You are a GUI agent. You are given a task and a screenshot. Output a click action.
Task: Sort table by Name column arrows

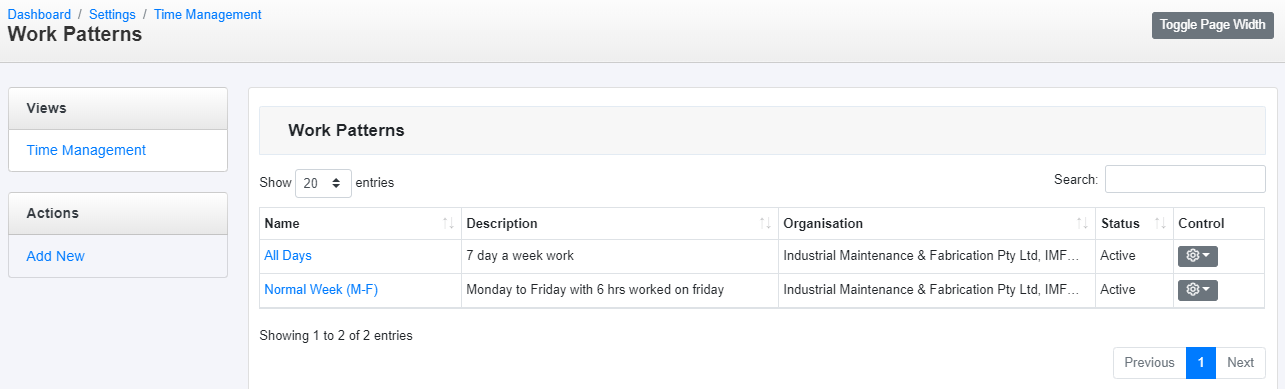[x=448, y=223]
